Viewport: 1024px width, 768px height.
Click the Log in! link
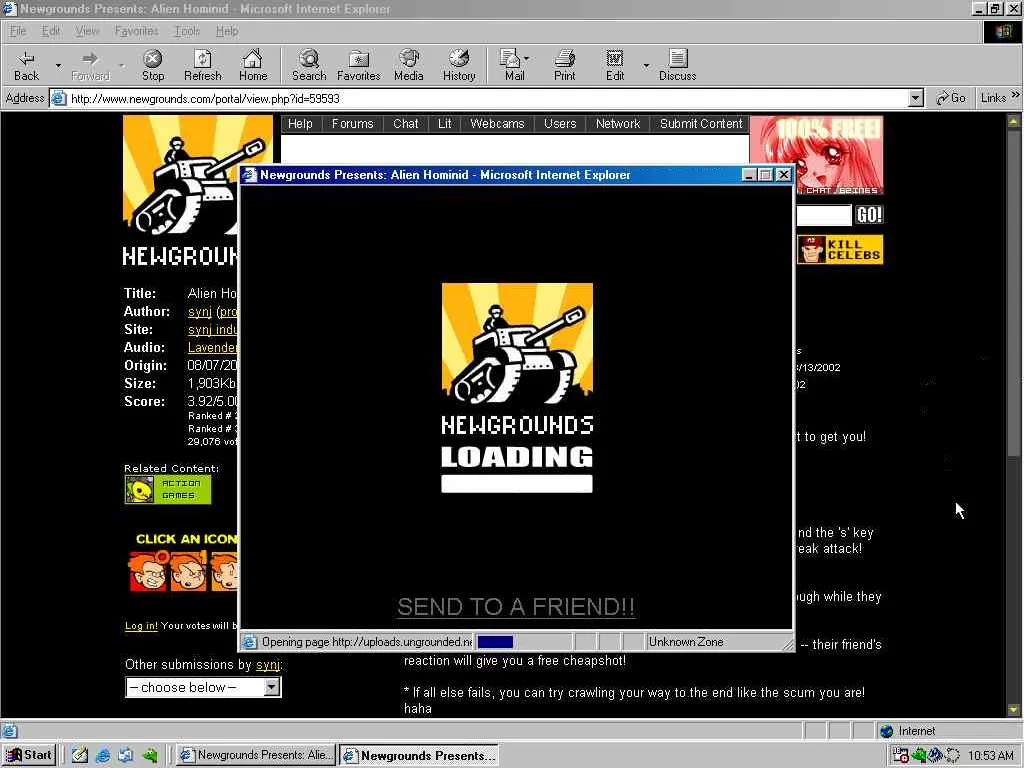pyautogui.click(x=141, y=626)
